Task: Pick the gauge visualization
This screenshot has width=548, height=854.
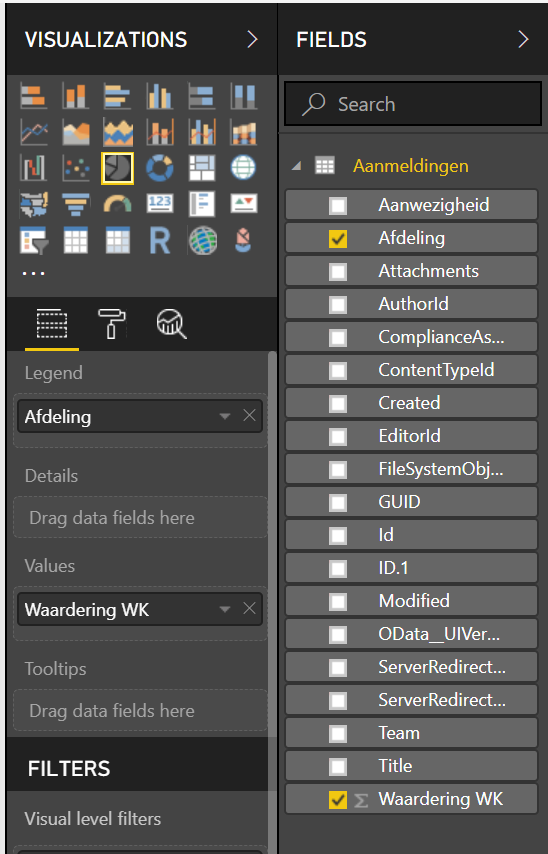Action: pos(117,204)
